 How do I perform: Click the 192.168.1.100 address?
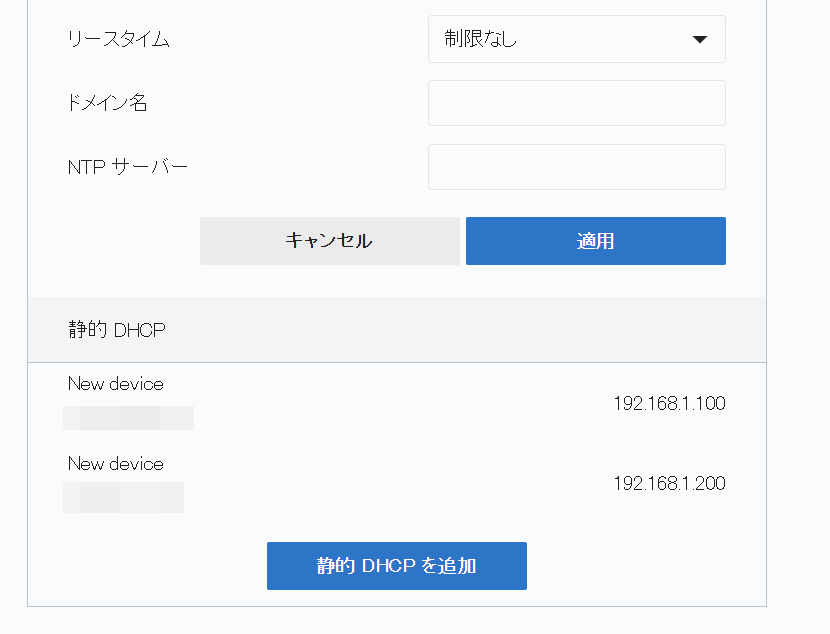669,404
